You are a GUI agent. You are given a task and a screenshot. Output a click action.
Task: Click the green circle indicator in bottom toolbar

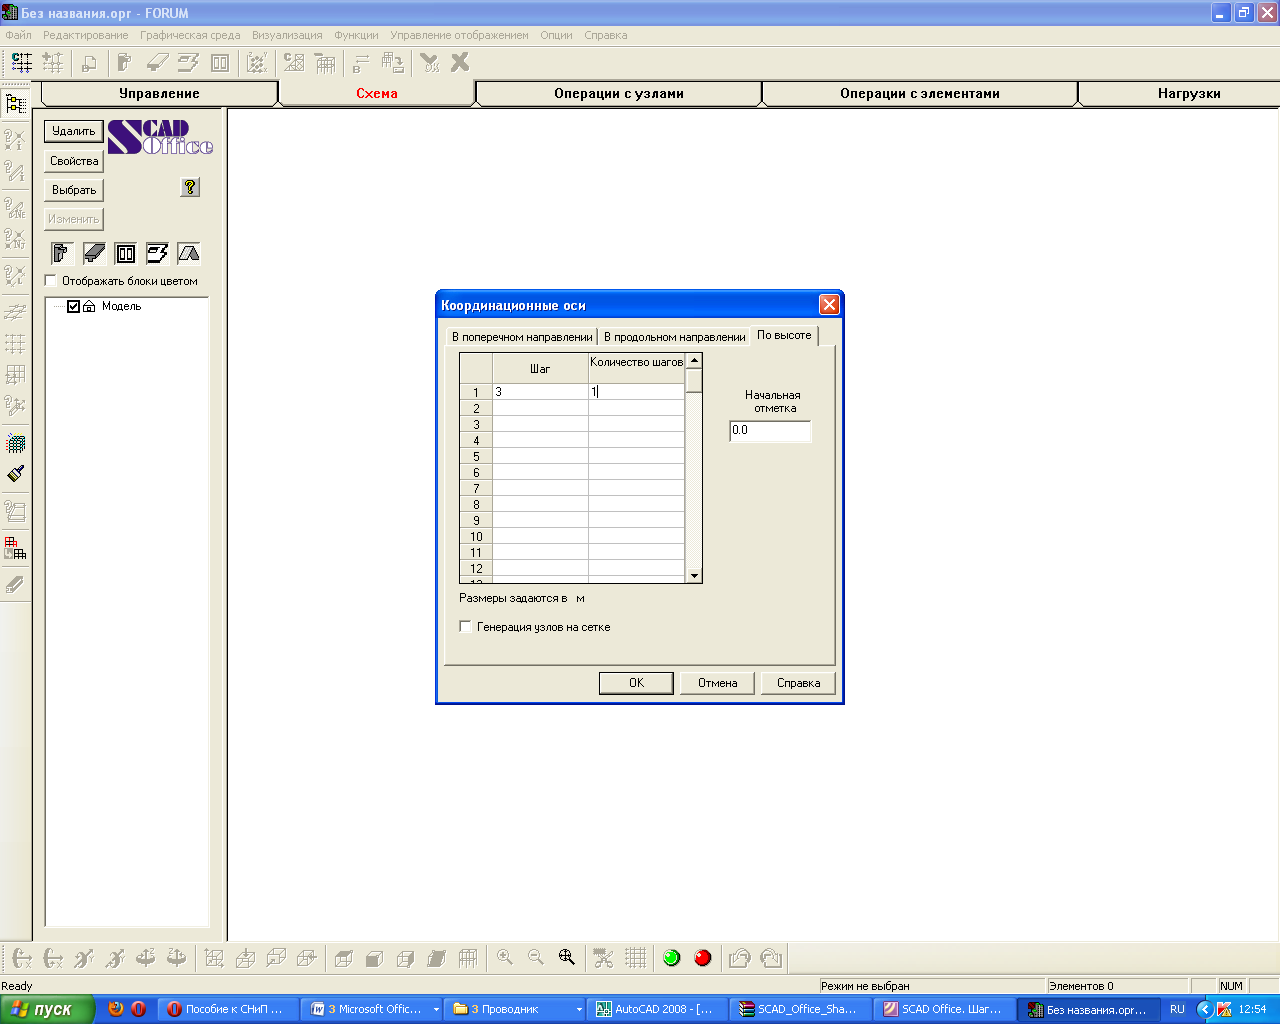click(672, 958)
